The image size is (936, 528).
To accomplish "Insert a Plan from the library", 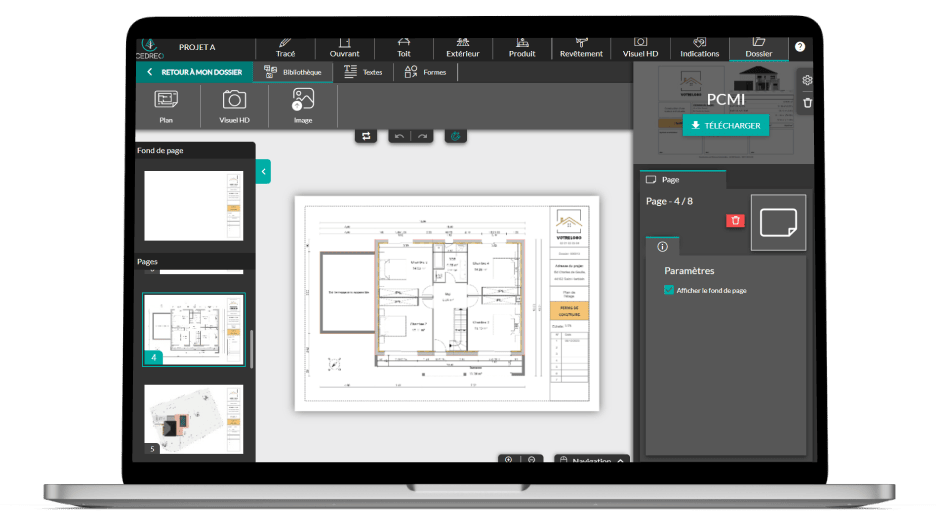I will [x=166, y=105].
